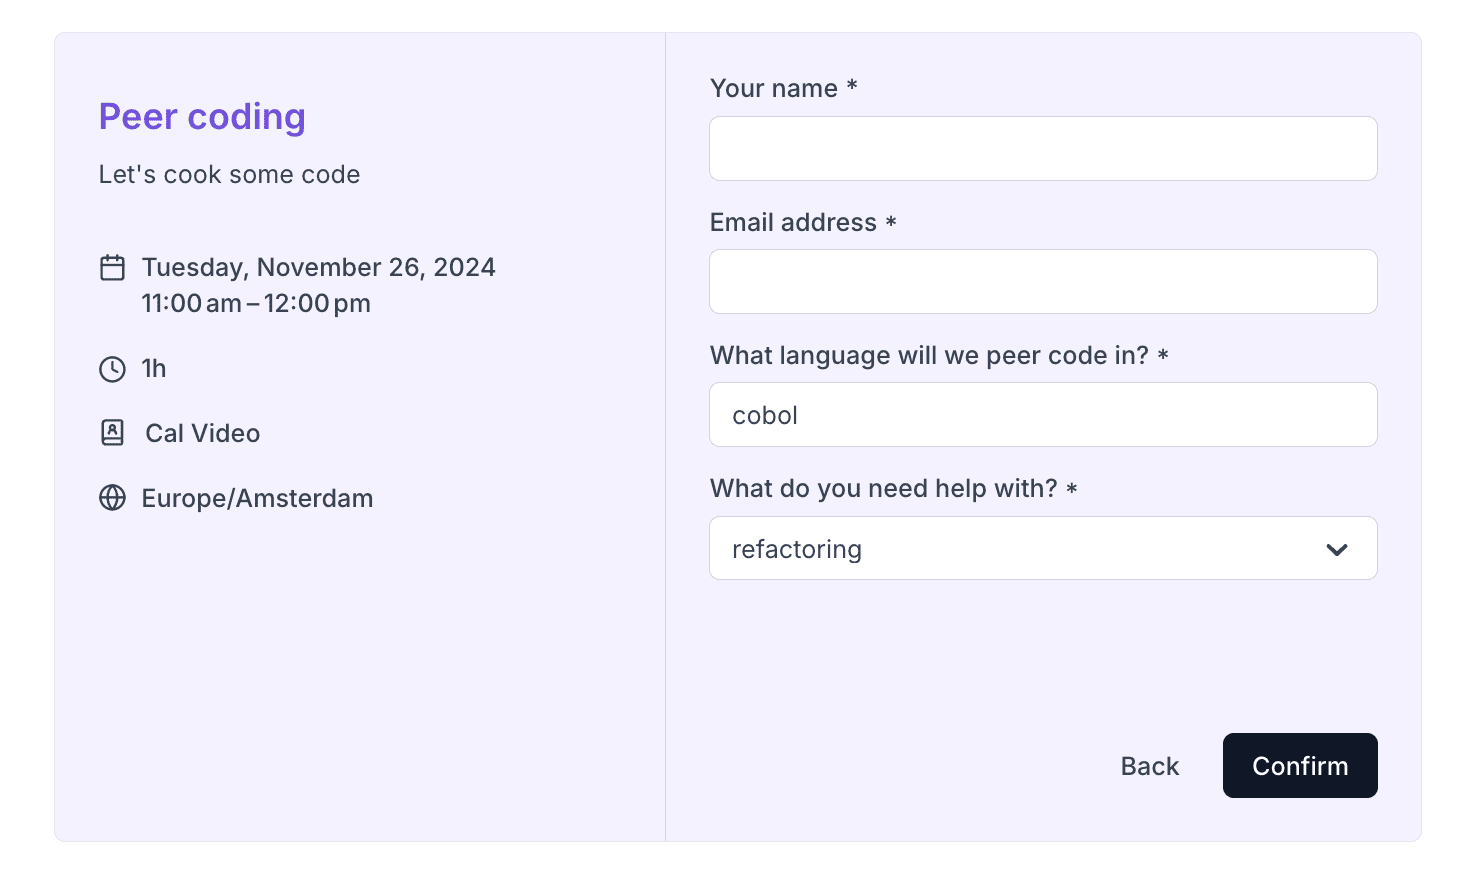1464x872 pixels.
Task: Click the Tuesday, November 26, 2024 date
Action: click(x=318, y=267)
